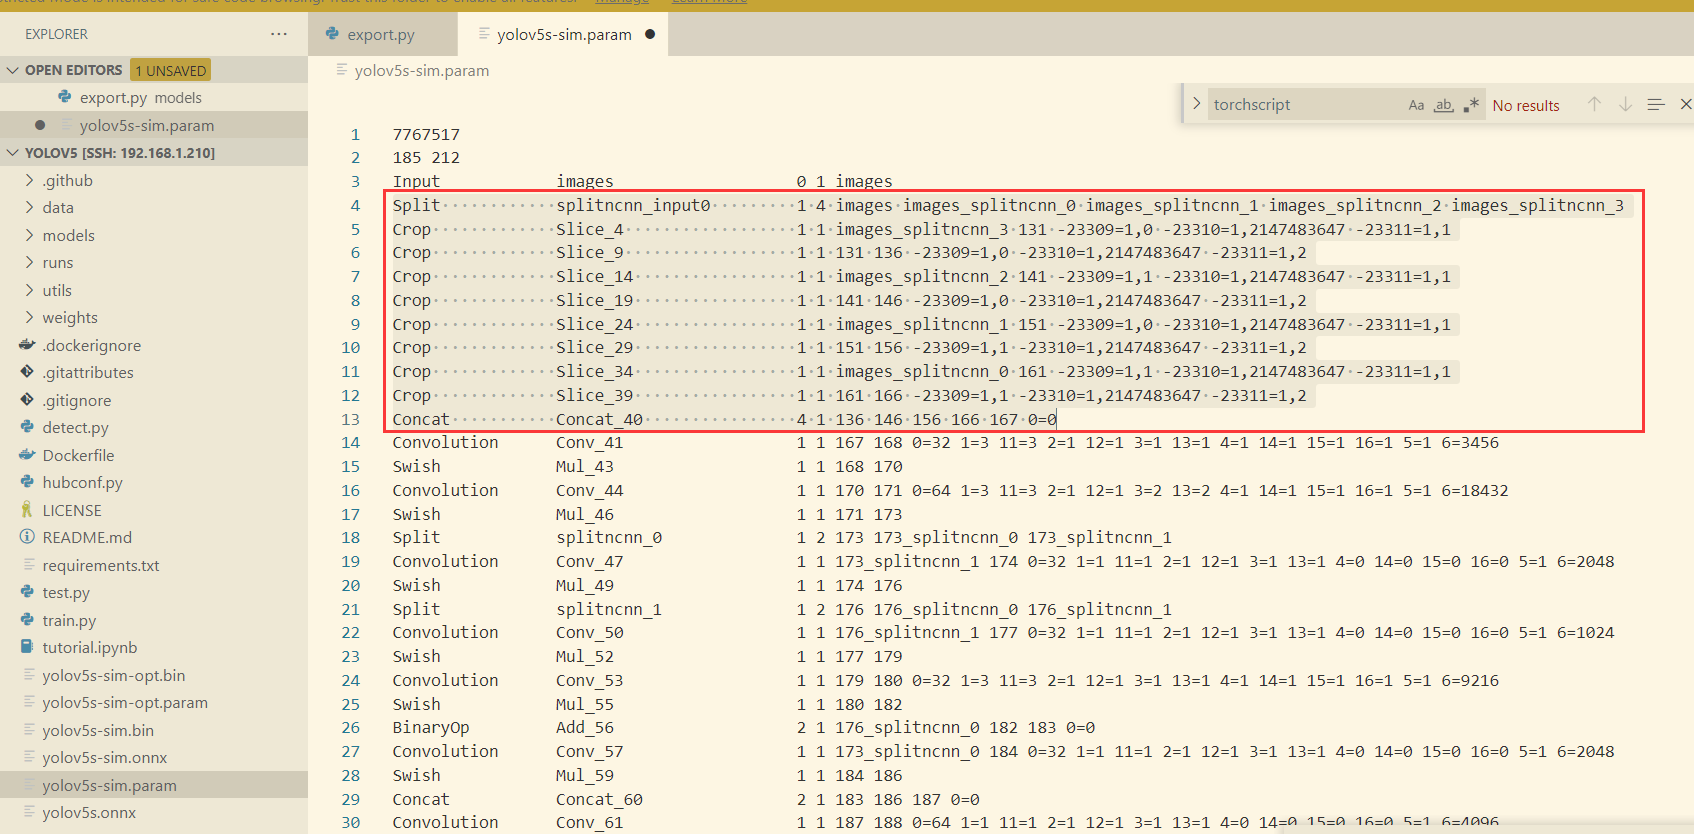Open tutorial.ipynb notebook

[x=154, y=648]
